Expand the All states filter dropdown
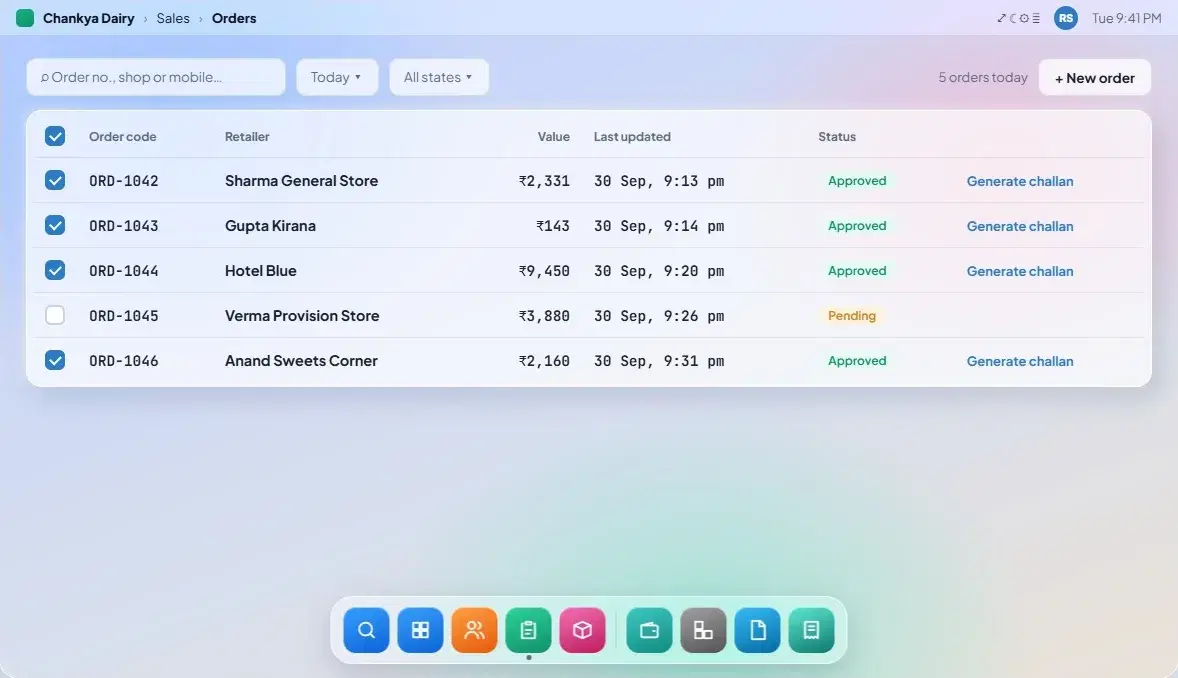Viewport: 1178px width, 678px height. coord(439,77)
